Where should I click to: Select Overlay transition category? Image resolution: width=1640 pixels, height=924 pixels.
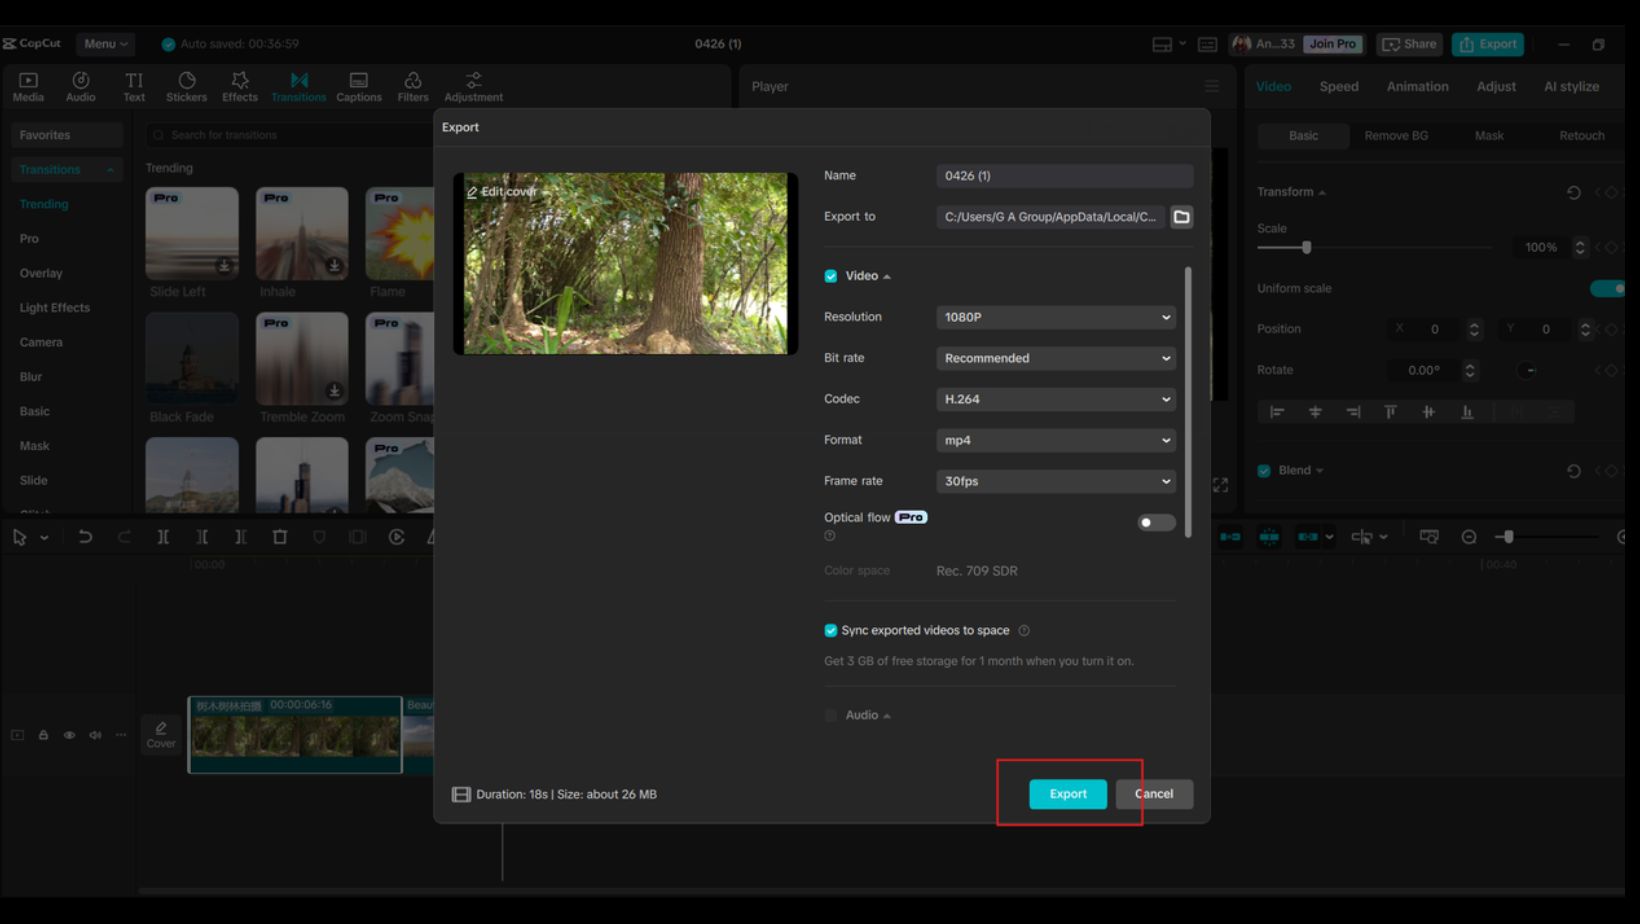click(x=41, y=273)
